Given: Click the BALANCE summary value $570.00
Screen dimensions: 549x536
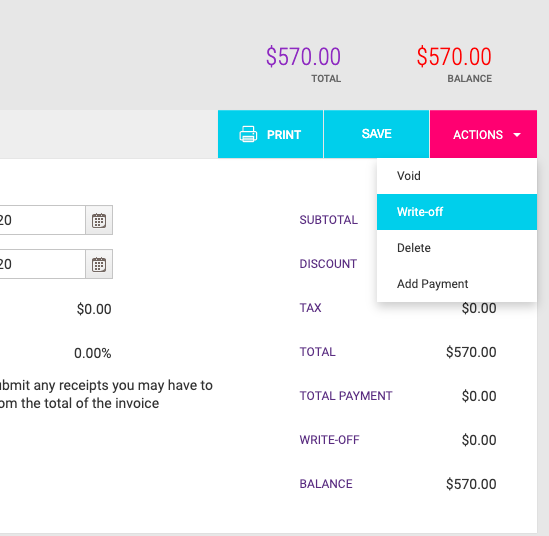Looking at the screenshot, I should pyautogui.click(x=471, y=484).
